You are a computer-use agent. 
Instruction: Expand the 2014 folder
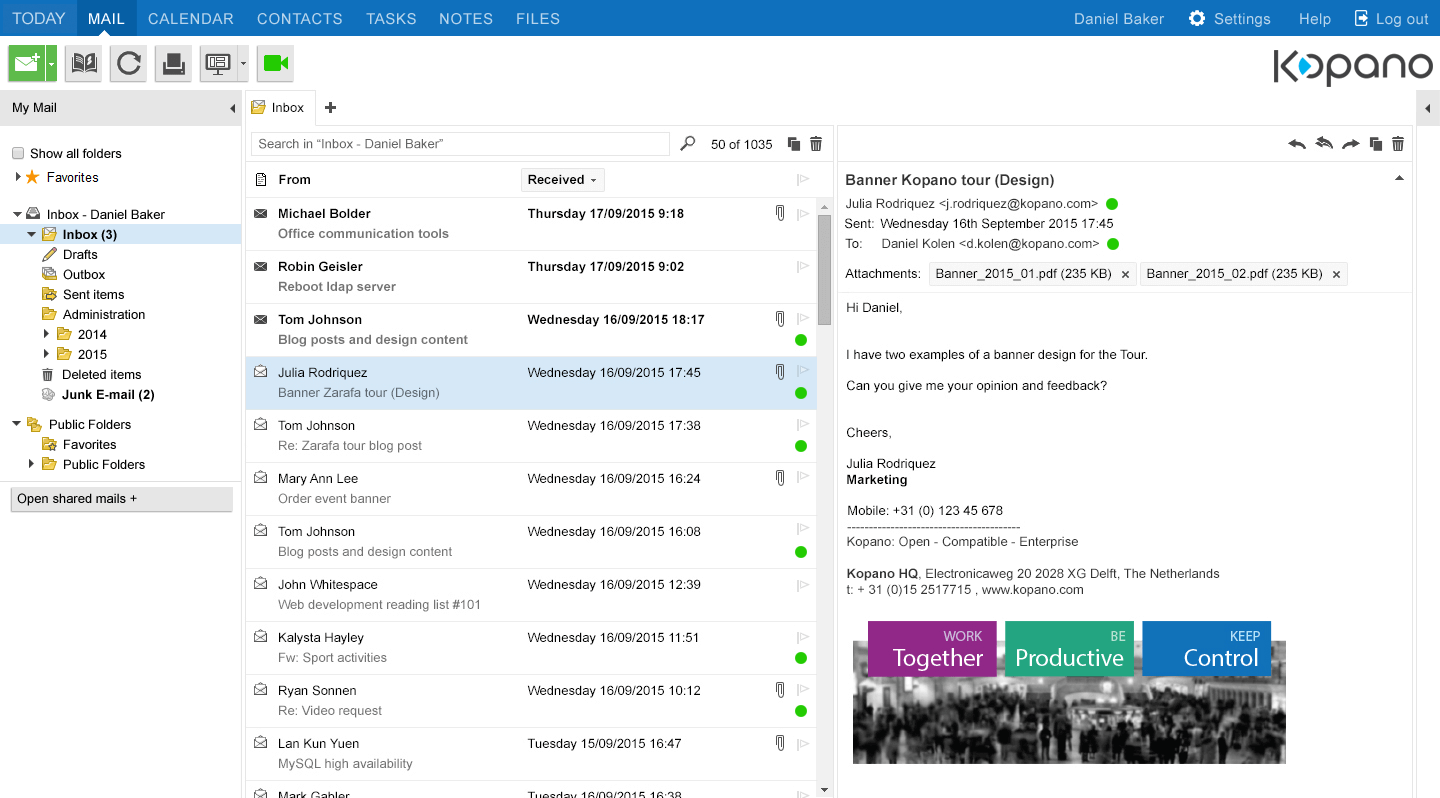coord(46,334)
